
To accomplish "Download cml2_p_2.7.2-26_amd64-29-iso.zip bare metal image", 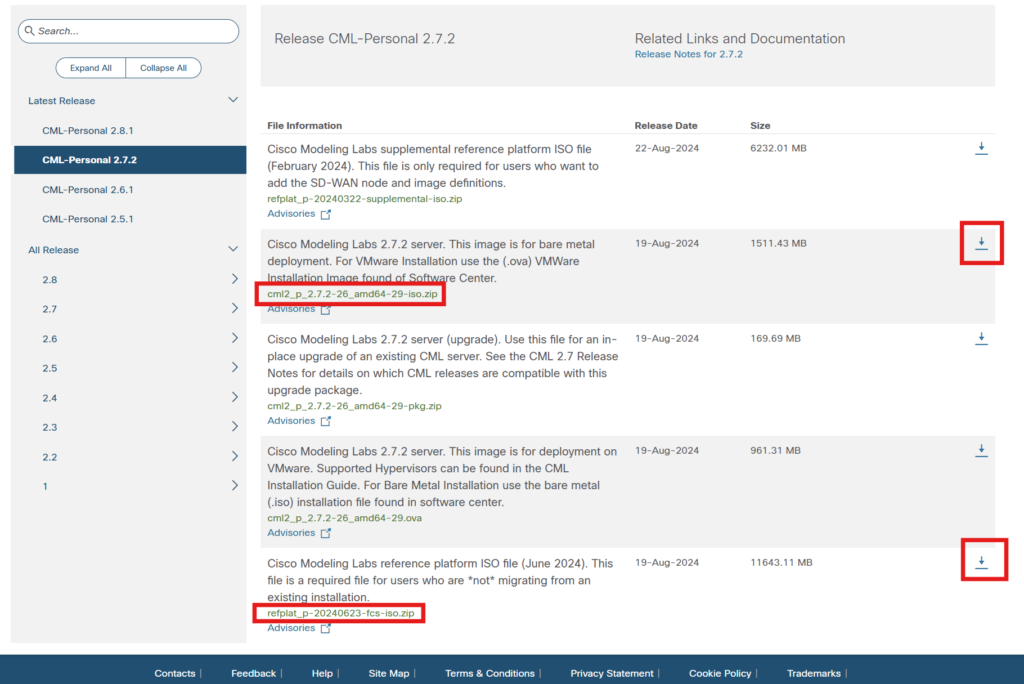I will pos(981,243).
